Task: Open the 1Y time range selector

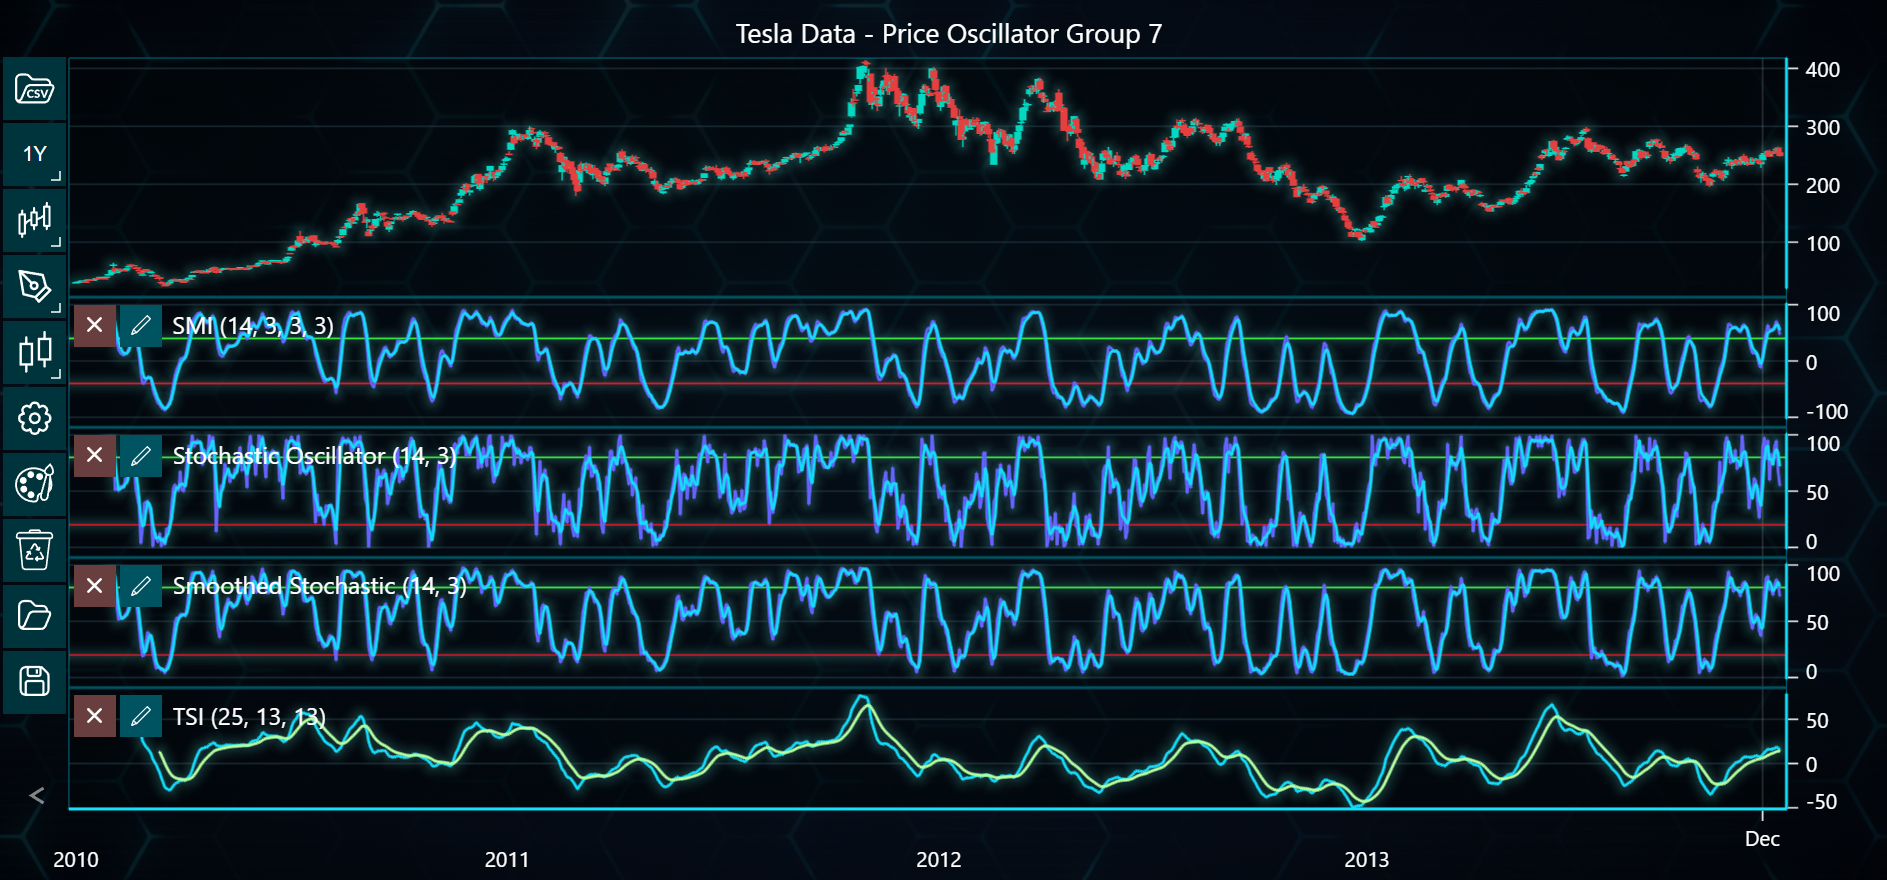Action: pos(34,154)
